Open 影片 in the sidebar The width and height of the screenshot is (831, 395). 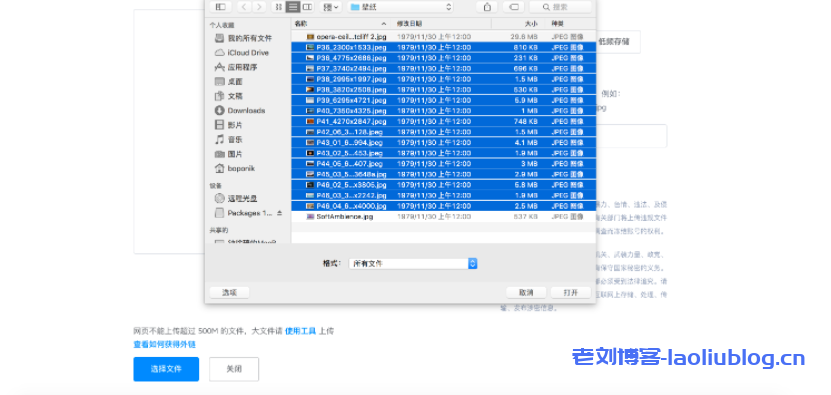(x=229, y=125)
